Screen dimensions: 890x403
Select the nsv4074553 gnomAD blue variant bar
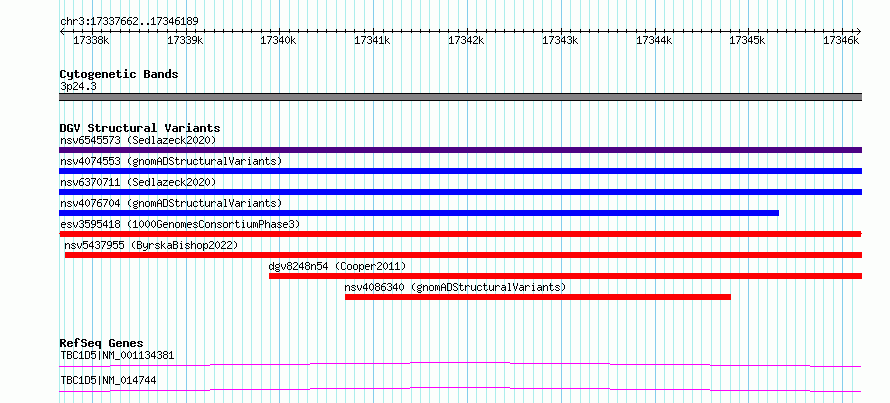pos(460,171)
